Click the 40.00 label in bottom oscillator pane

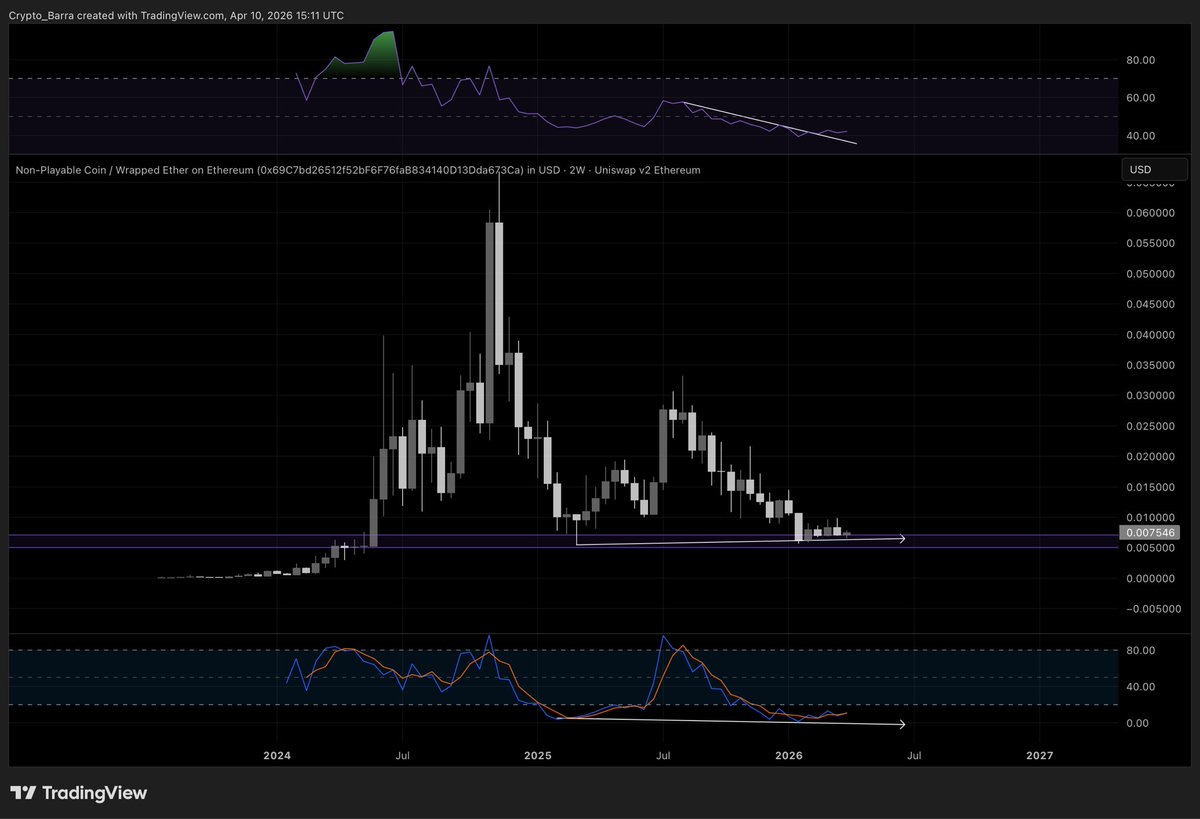pyautogui.click(x=1141, y=687)
